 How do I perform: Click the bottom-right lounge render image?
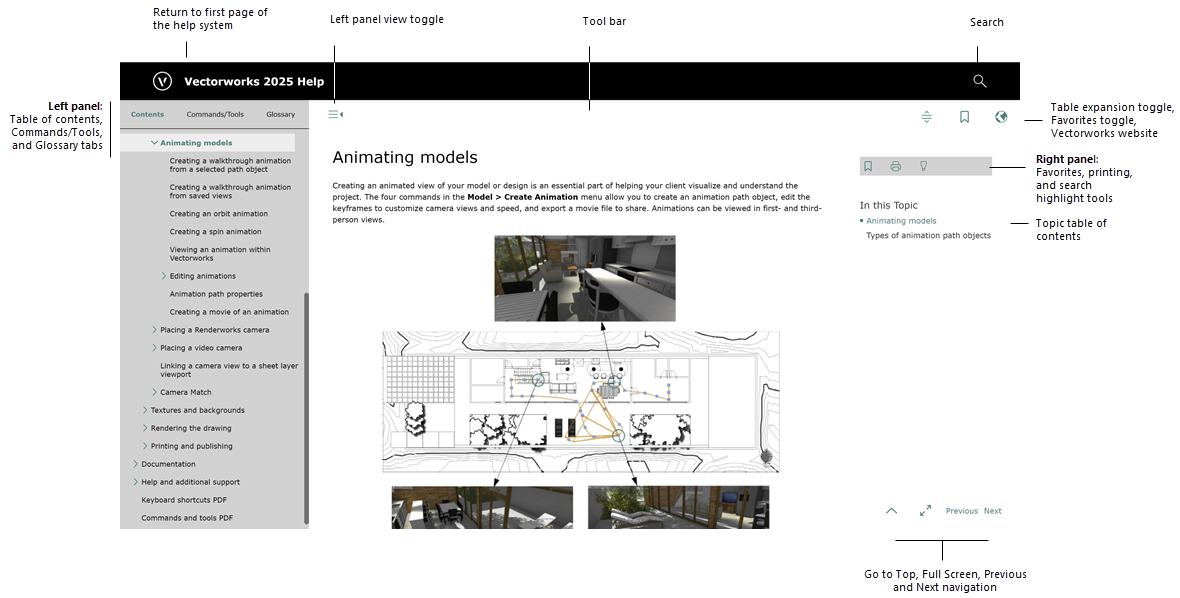point(678,508)
